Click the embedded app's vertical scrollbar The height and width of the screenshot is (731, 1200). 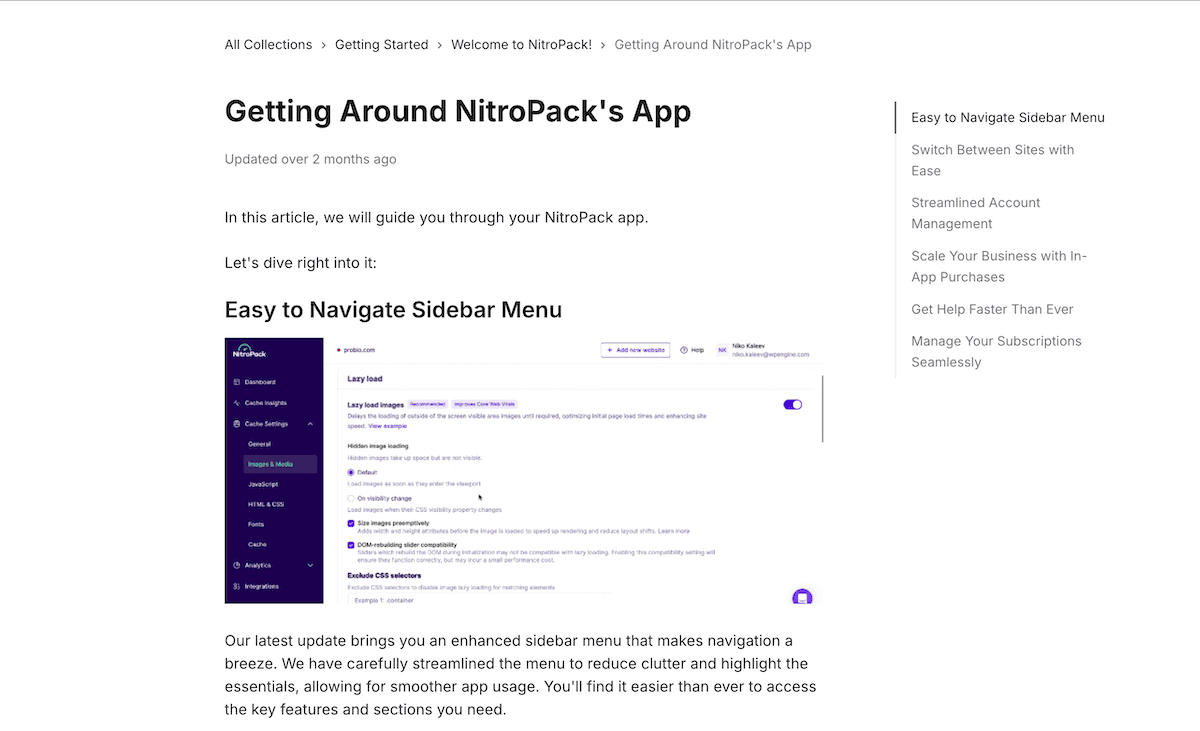click(x=823, y=408)
